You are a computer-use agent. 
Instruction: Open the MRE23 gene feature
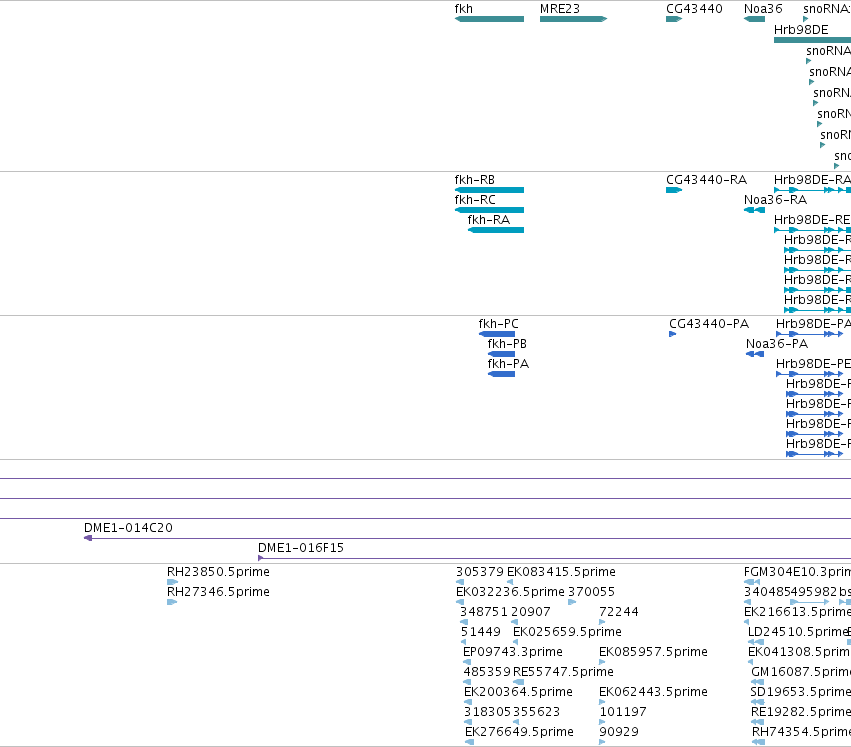[573, 19]
